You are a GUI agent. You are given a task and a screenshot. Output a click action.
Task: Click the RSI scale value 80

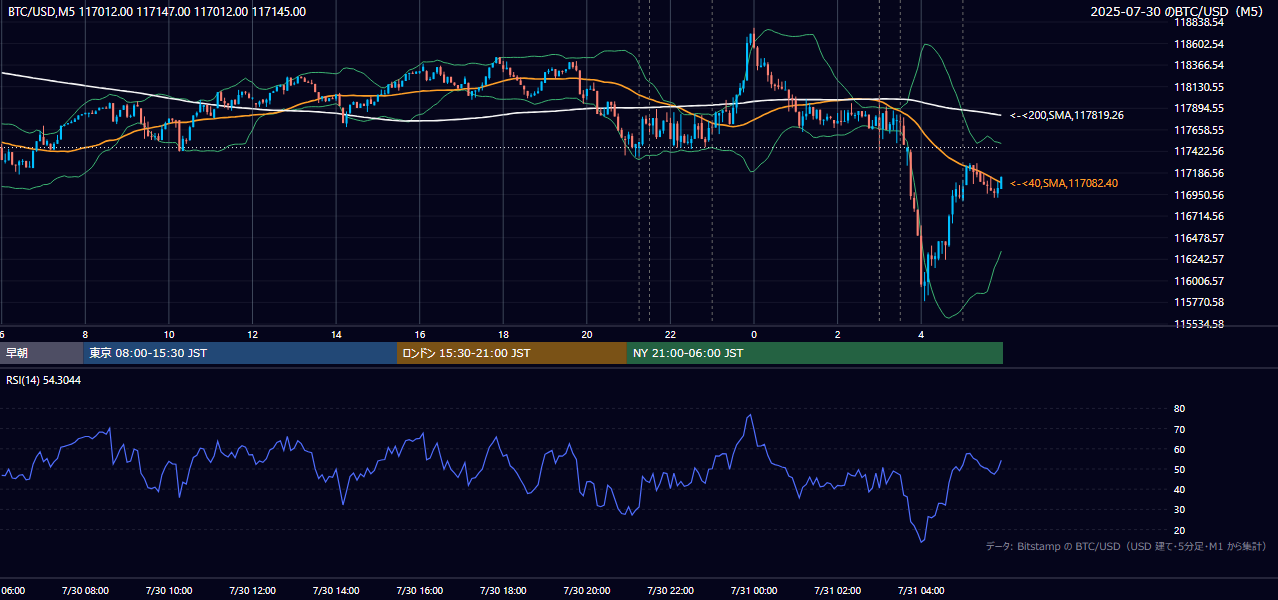[x=1179, y=409]
